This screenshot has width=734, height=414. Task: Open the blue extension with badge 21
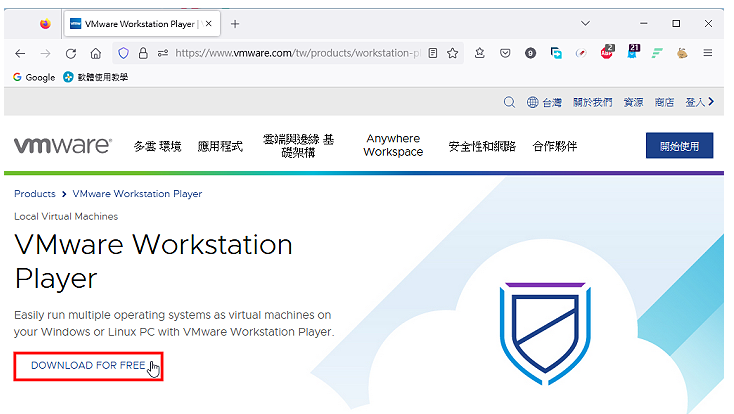[x=633, y=52]
